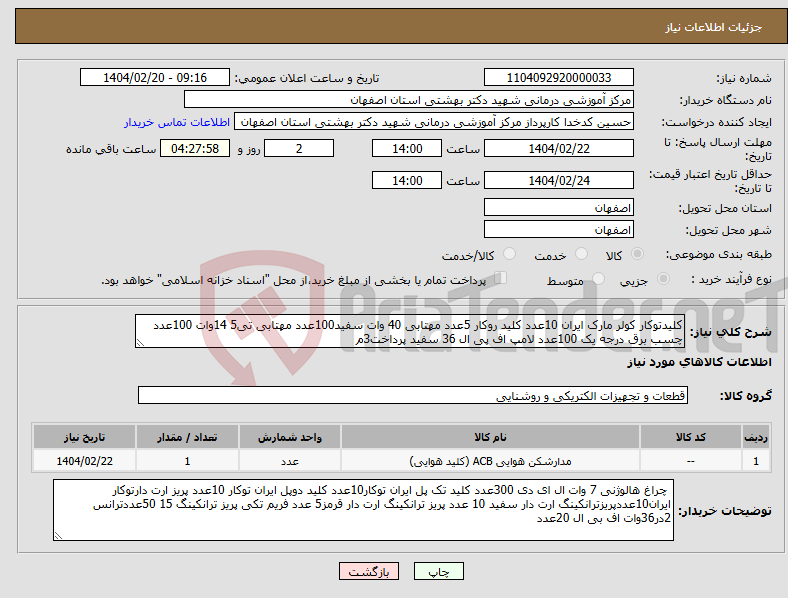Image resolution: width=788 pixels, height=598 pixels.
Task: Click the table cell date 1404/02/22
Action: coord(84,461)
